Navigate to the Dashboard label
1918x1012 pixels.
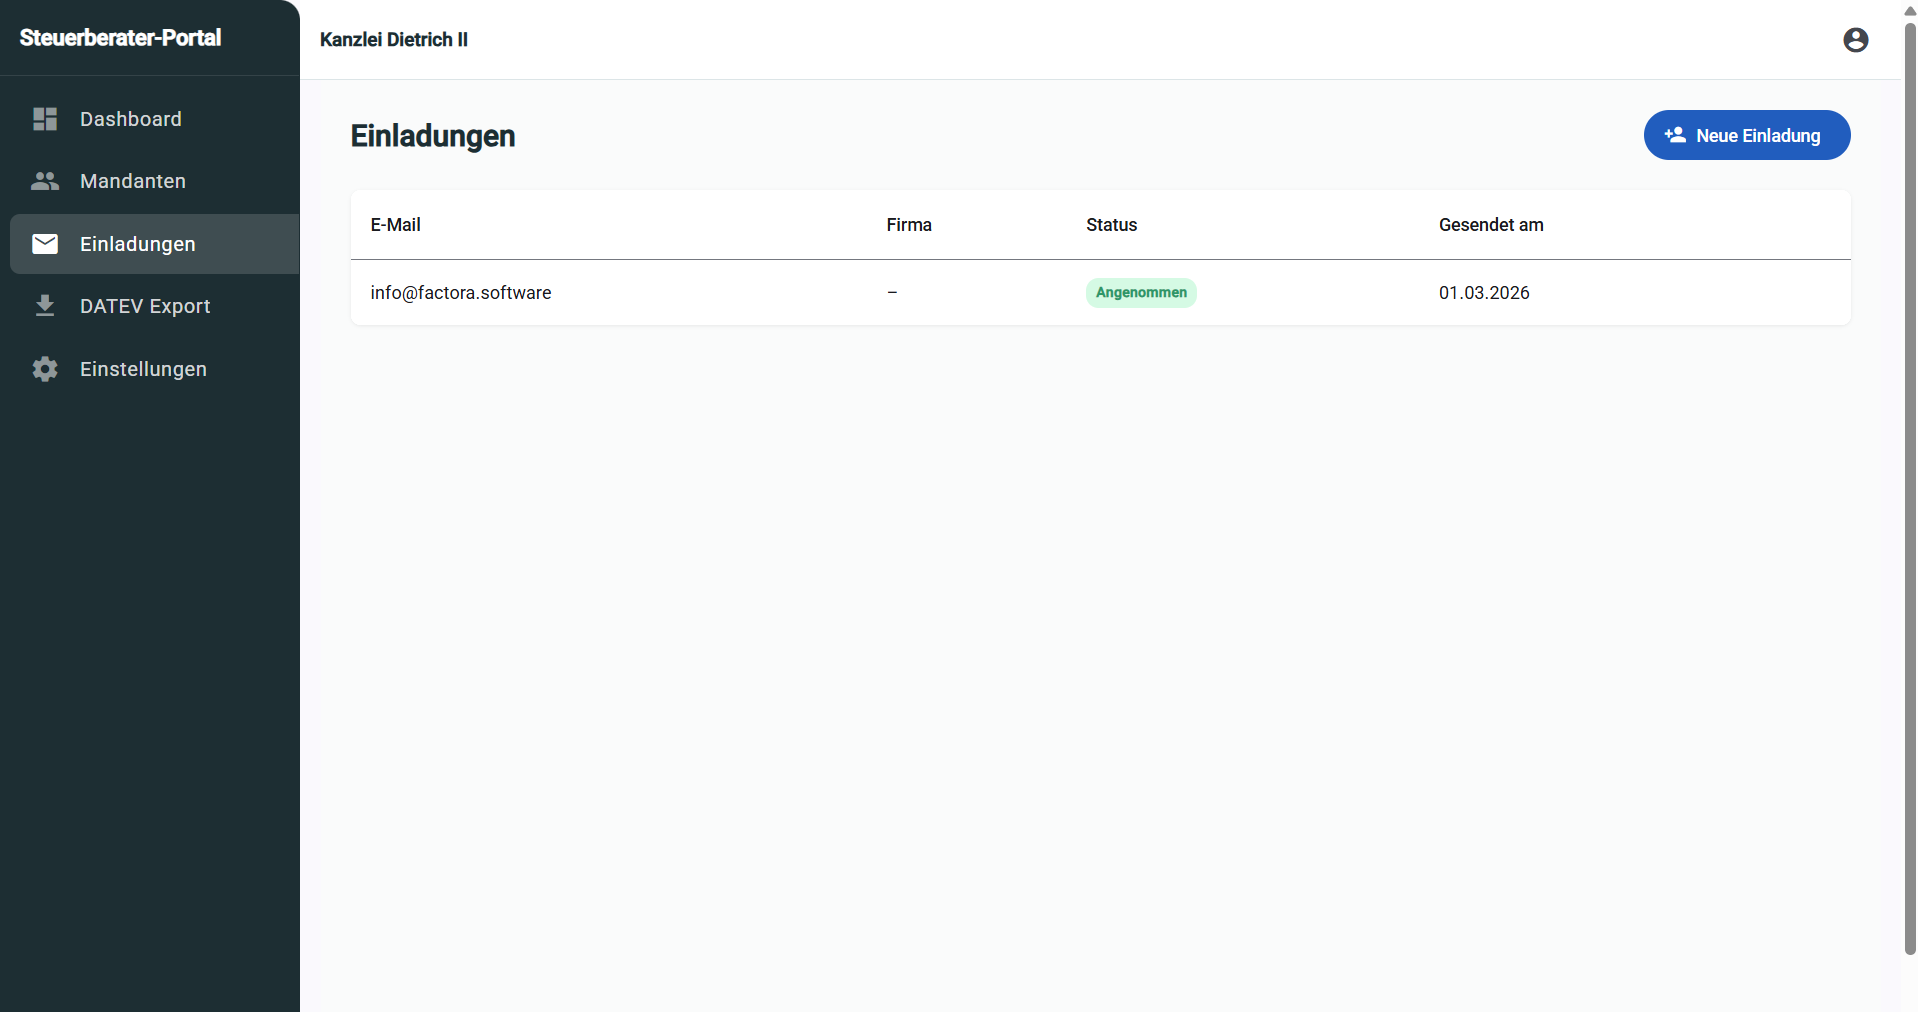click(130, 119)
